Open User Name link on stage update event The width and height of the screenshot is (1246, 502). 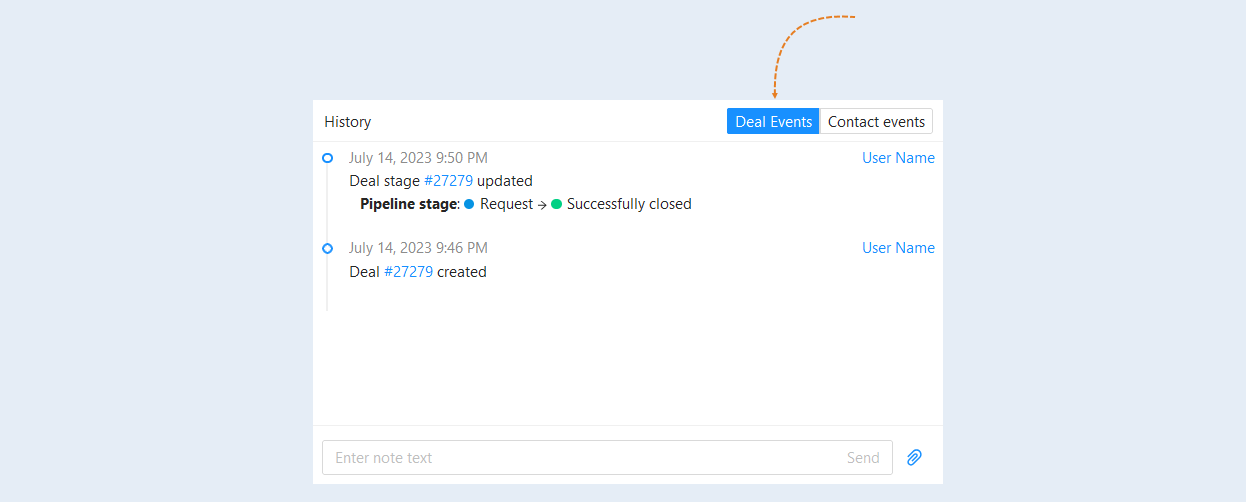(898, 158)
